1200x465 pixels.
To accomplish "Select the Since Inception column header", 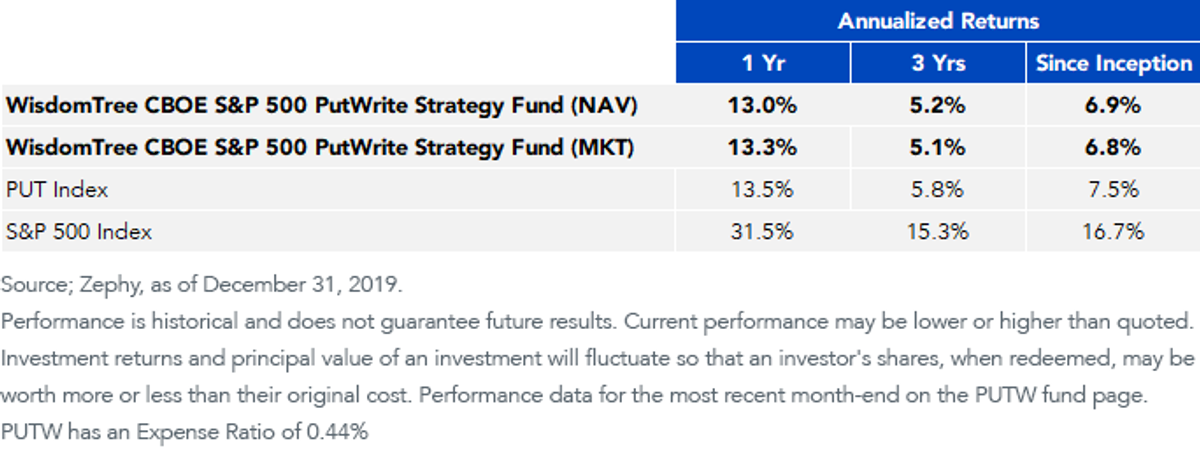I will coord(1113,63).
